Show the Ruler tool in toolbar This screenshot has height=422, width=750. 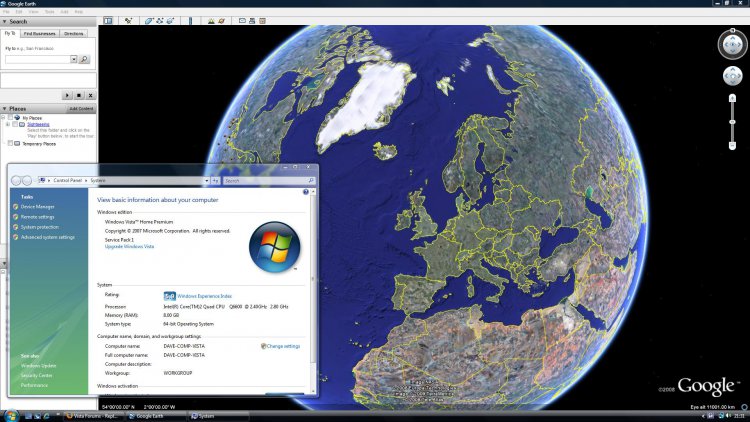(x=190, y=21)
